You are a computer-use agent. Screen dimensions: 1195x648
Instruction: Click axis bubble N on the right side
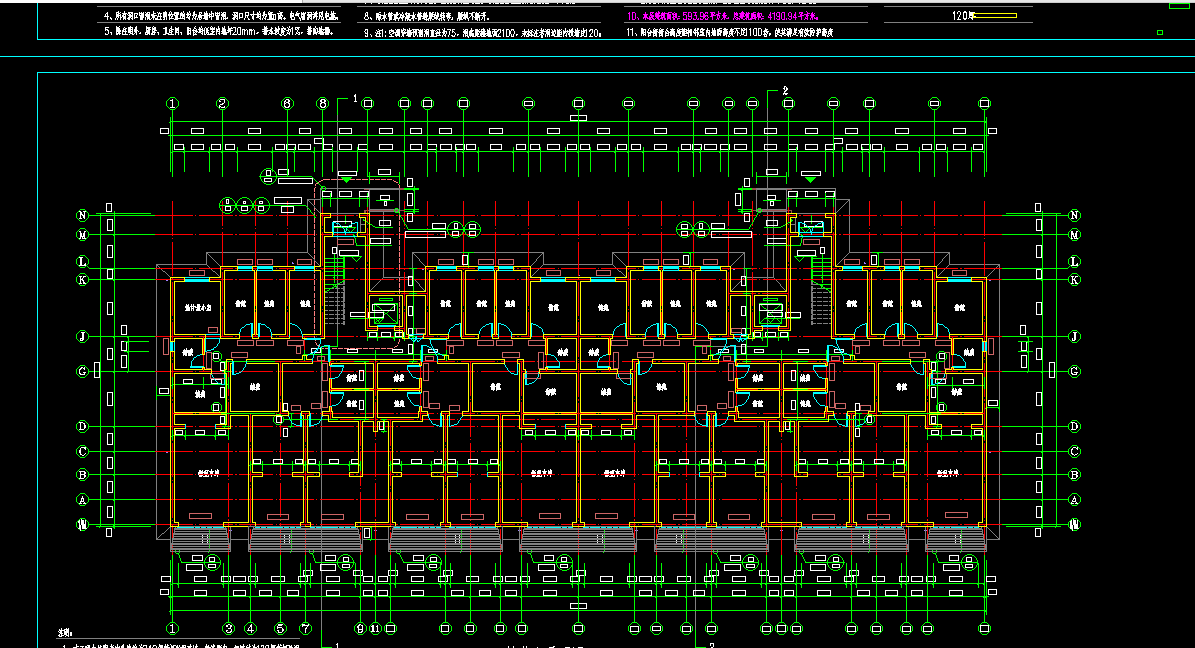[x=1075, y=216]
